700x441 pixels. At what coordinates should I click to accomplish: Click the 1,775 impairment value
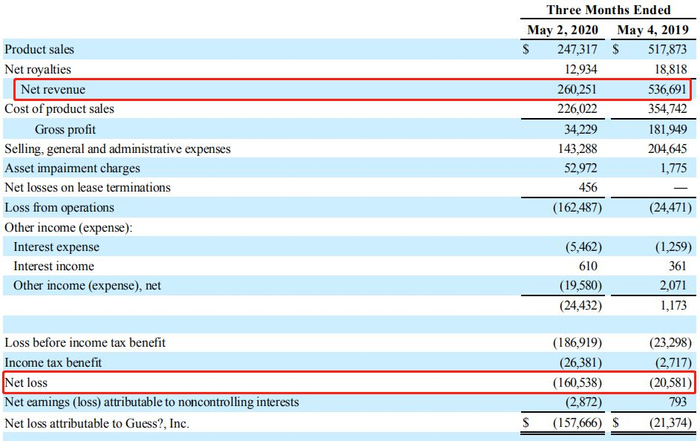[674, 168]
